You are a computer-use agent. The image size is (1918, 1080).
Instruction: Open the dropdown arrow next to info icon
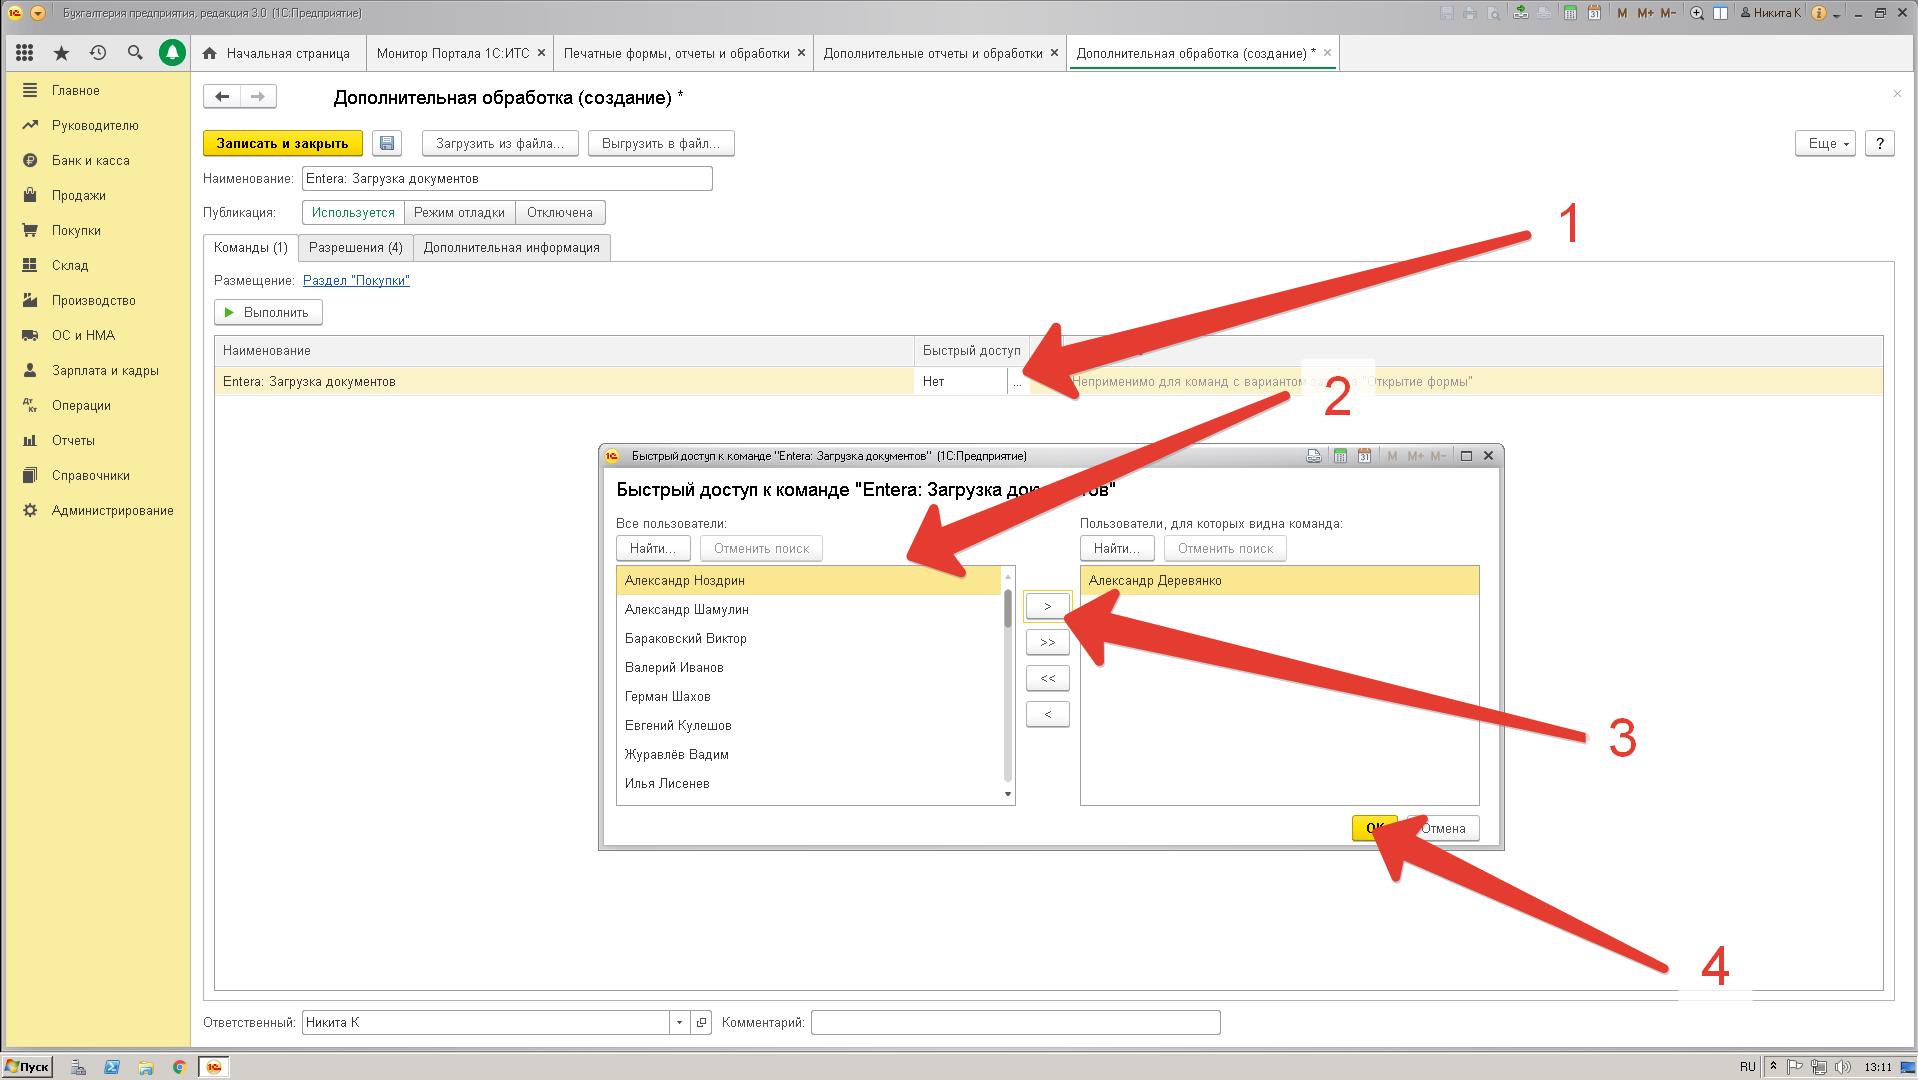(1837, 14)
